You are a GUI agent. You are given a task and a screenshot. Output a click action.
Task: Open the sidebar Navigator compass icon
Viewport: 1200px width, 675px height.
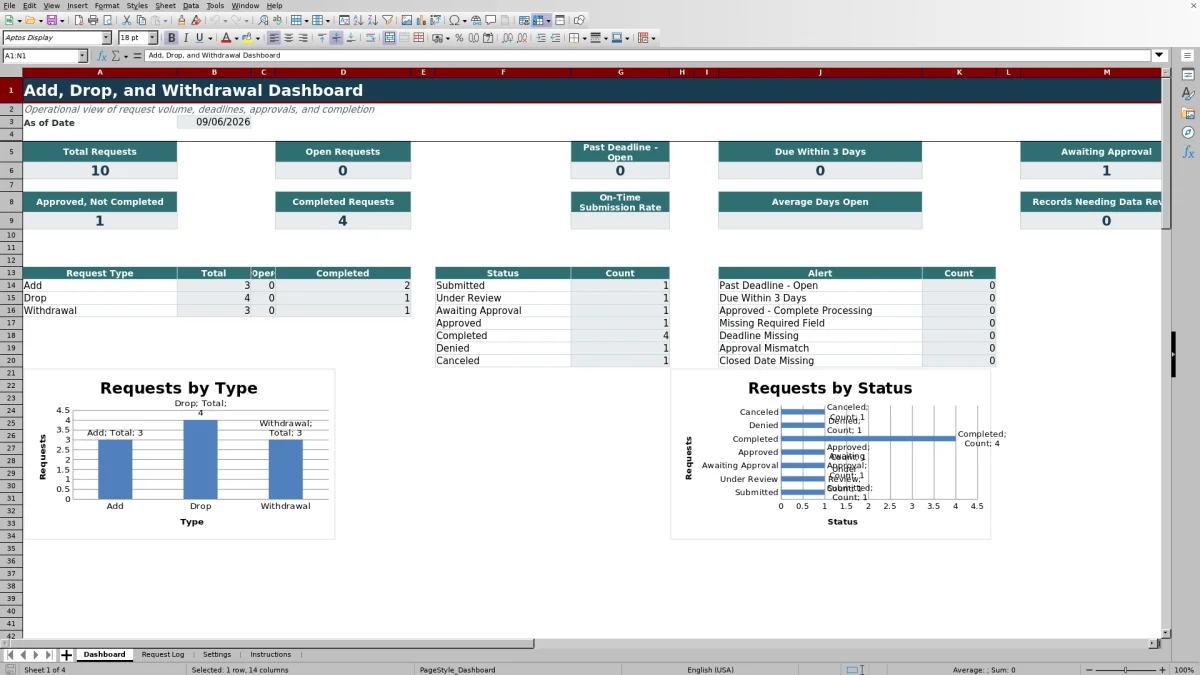click(x=1188, y=132)
